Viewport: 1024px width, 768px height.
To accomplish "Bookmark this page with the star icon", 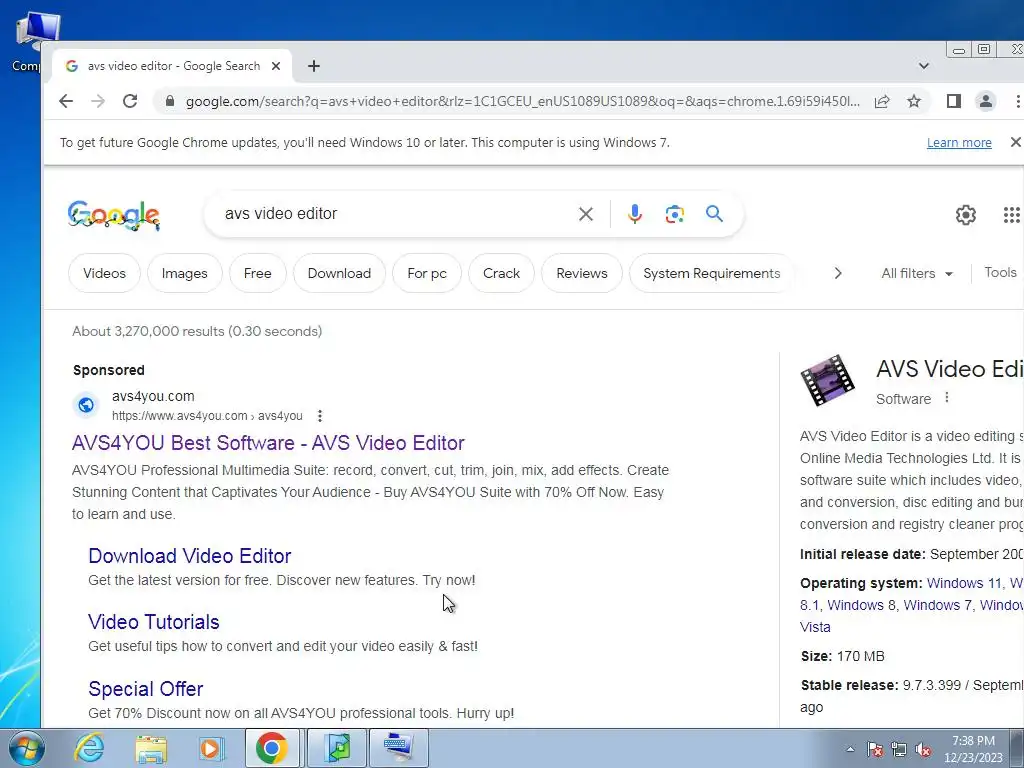I will (x=914, y=101).
